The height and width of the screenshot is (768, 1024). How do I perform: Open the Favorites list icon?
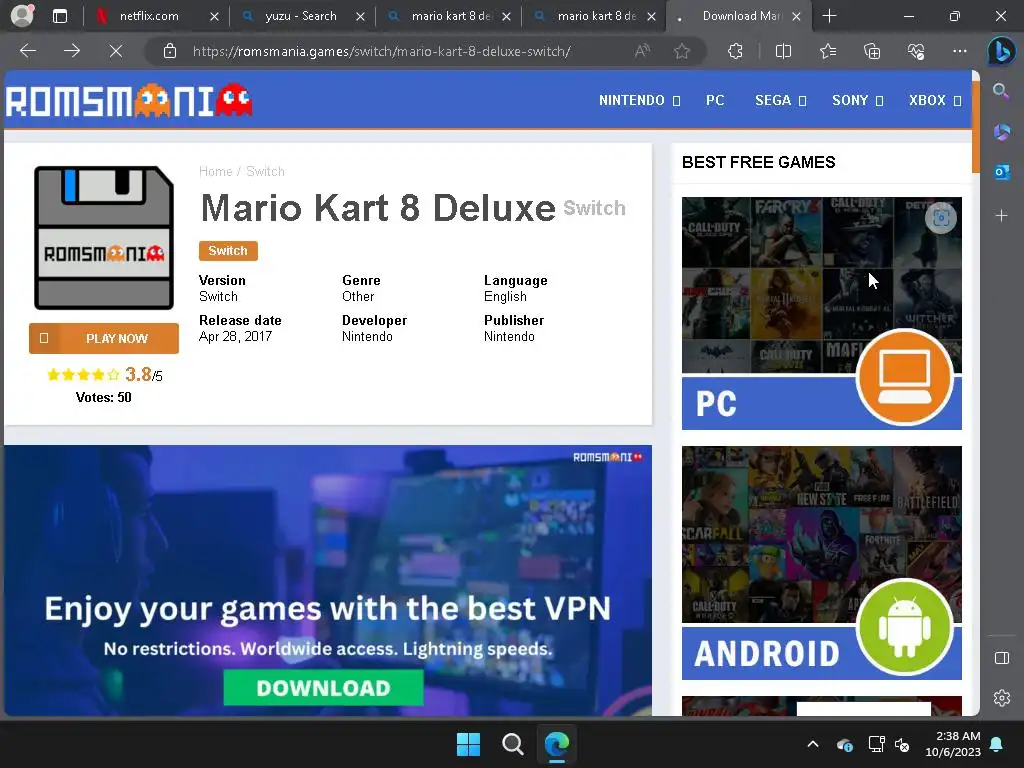[x=827, y=51]
